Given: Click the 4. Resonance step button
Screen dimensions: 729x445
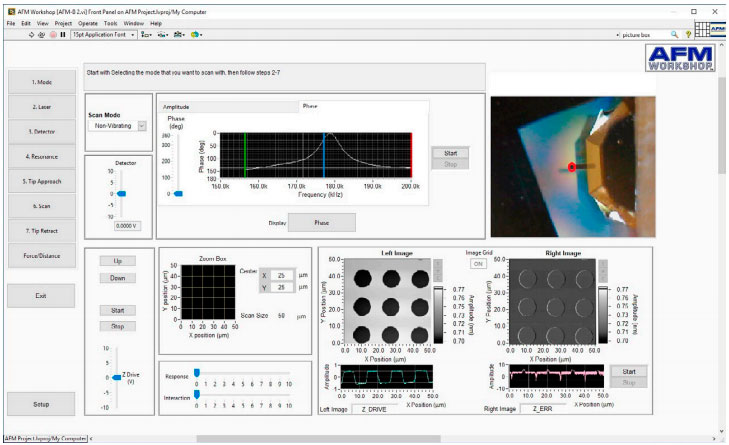Looking at the screenshot, I should [43, 157].
